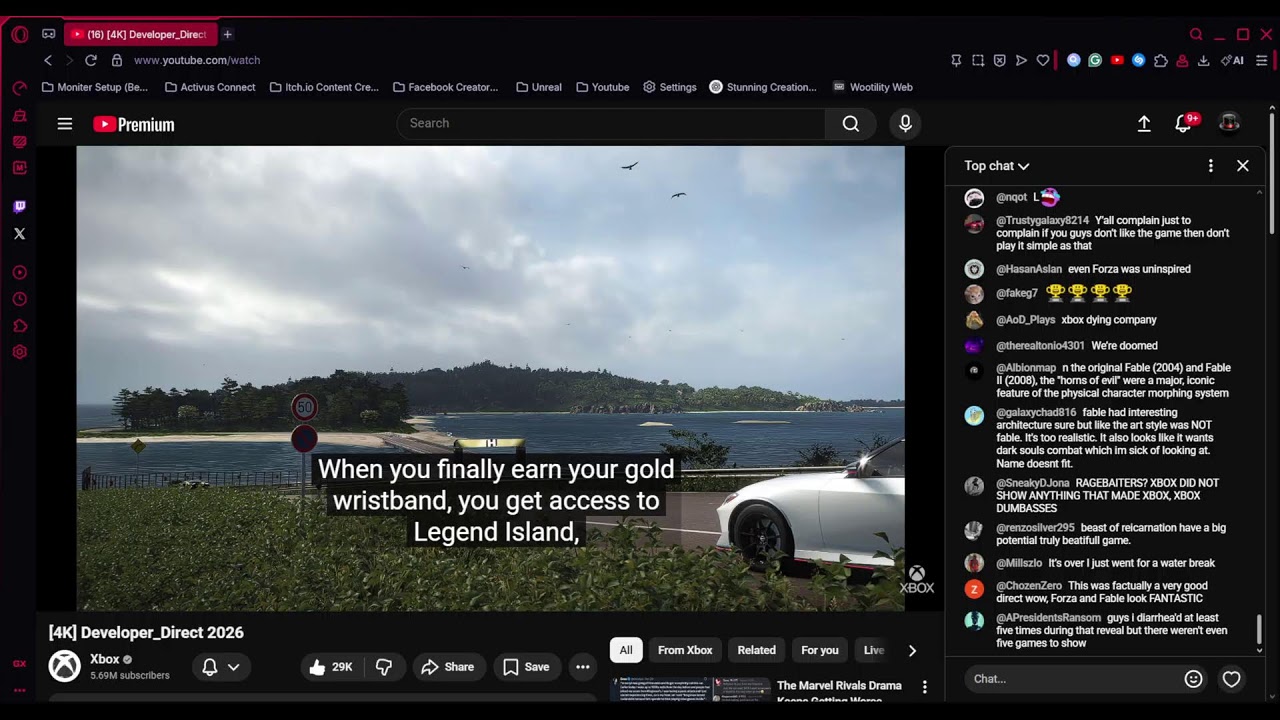Add page to bookmarks with heart icon

click(1043, 60)
